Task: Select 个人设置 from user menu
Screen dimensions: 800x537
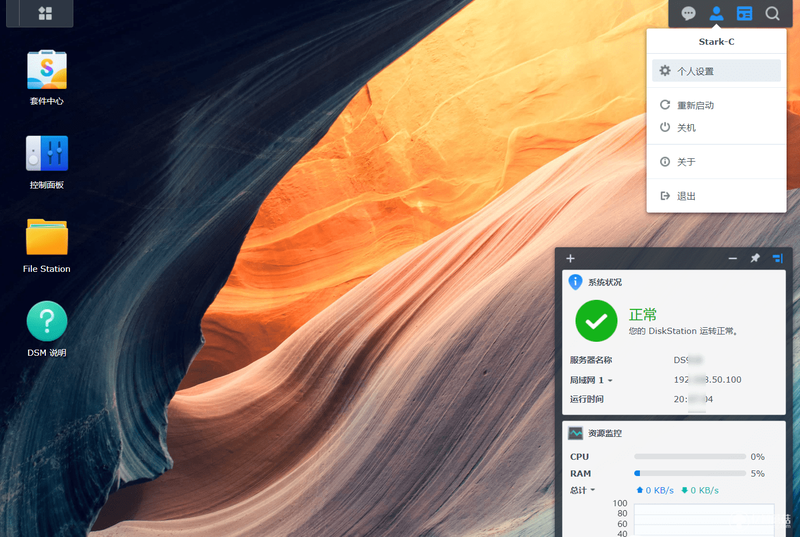Action: (x=716, y=71)
